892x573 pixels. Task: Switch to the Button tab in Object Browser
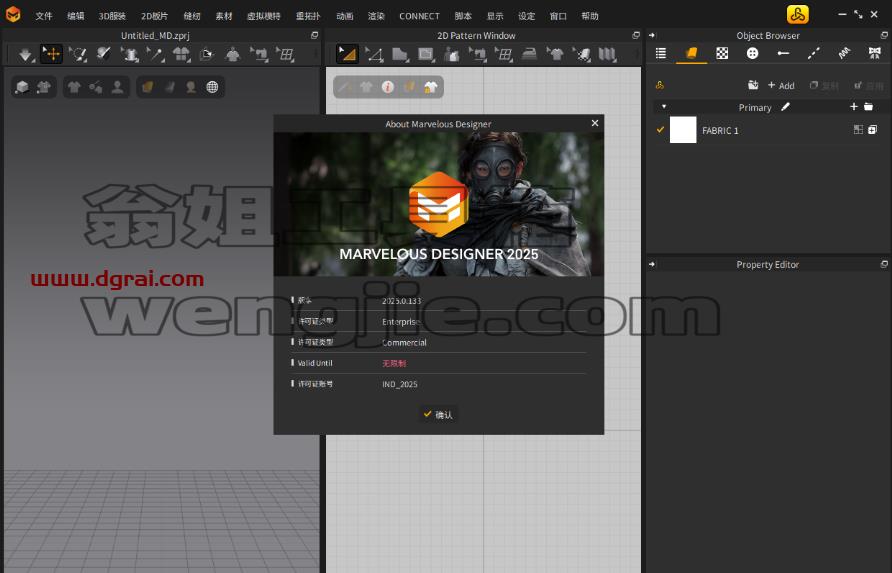click(x=753, y=53)
